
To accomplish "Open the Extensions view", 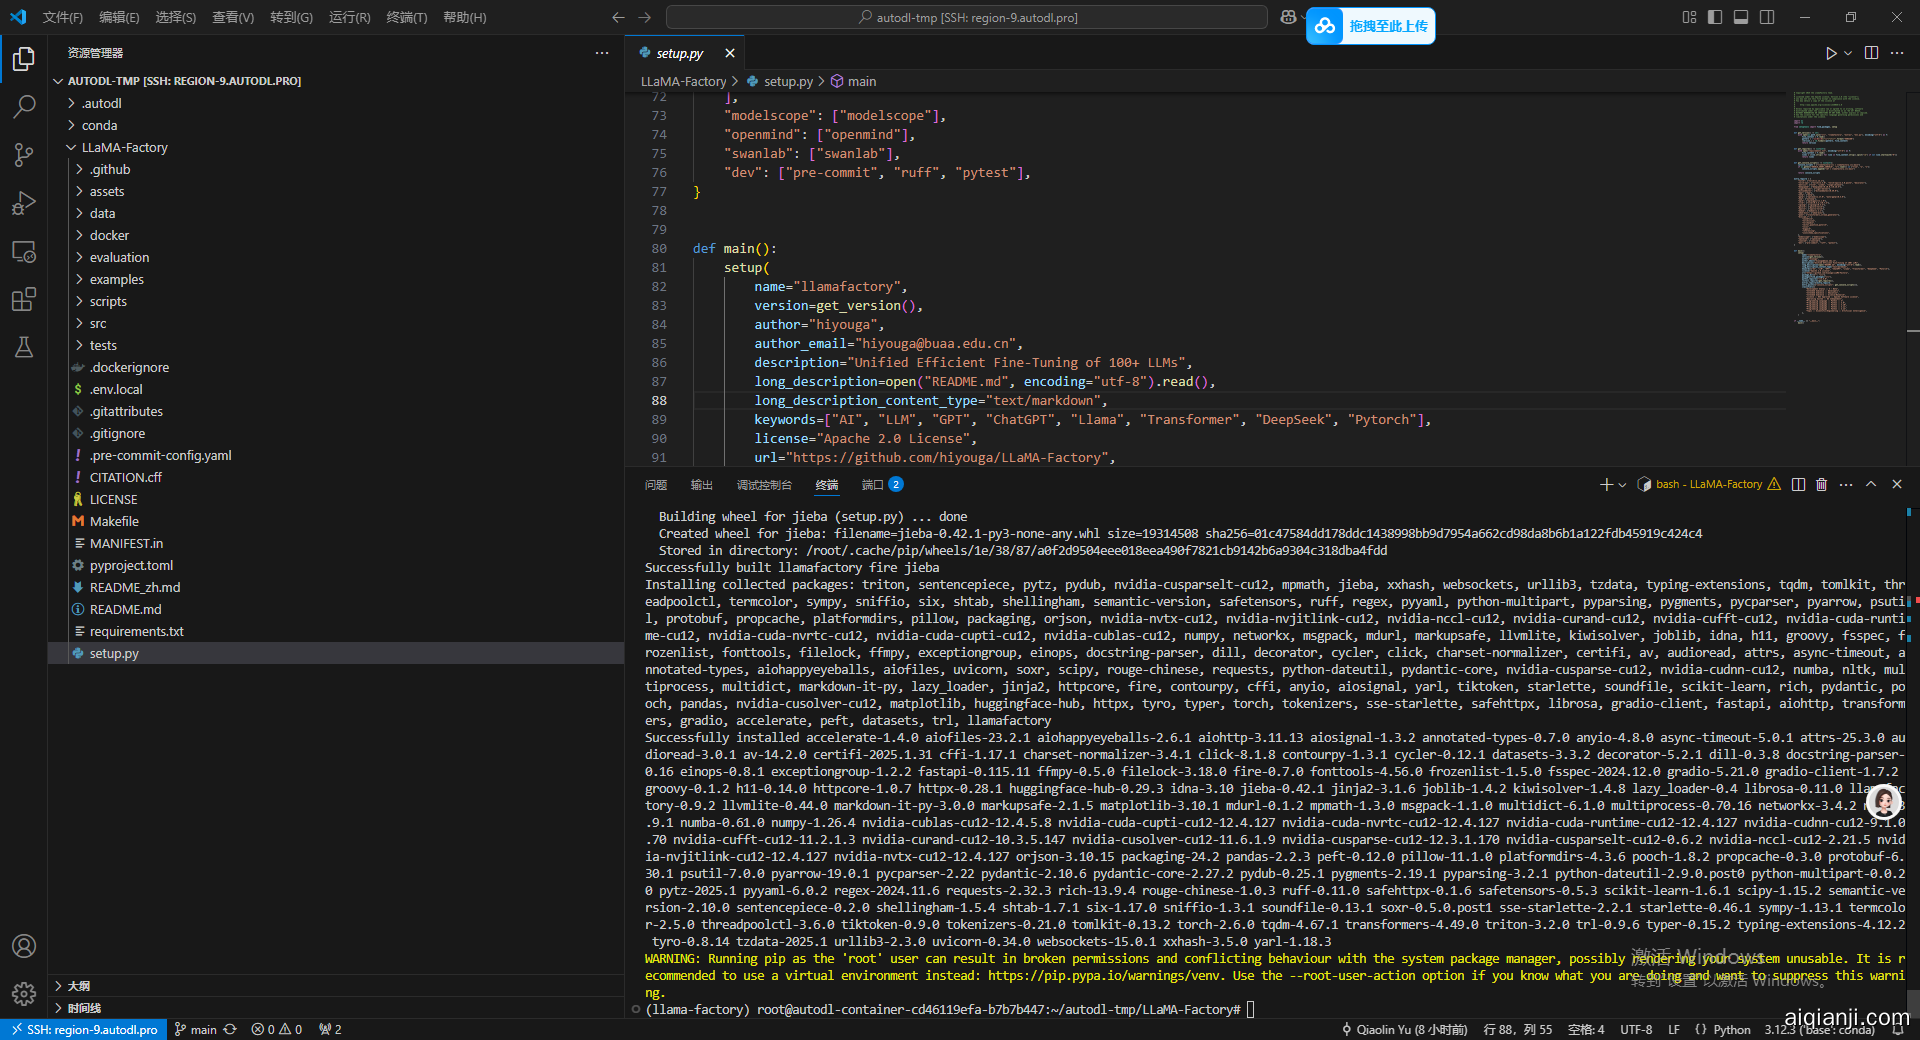I will click(x=24, y=299).
